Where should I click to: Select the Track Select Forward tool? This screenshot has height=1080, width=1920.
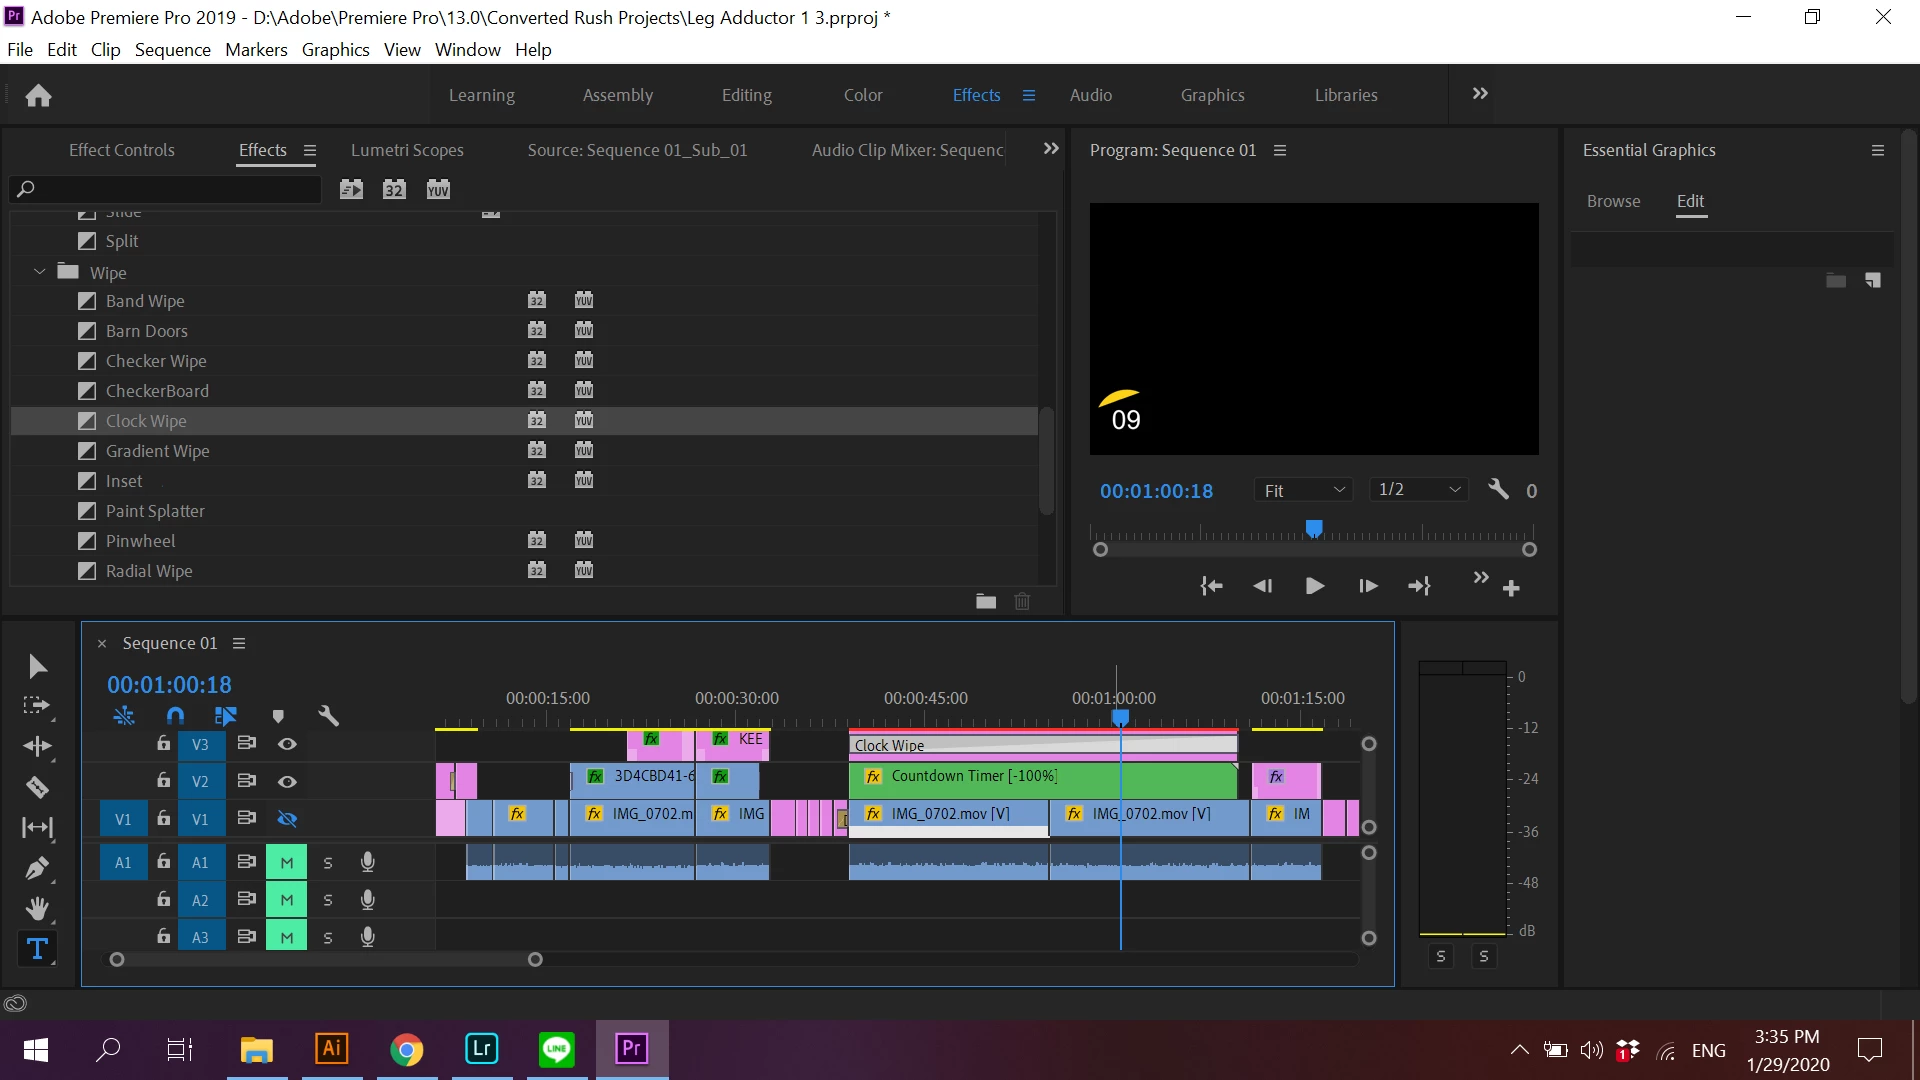37,706
